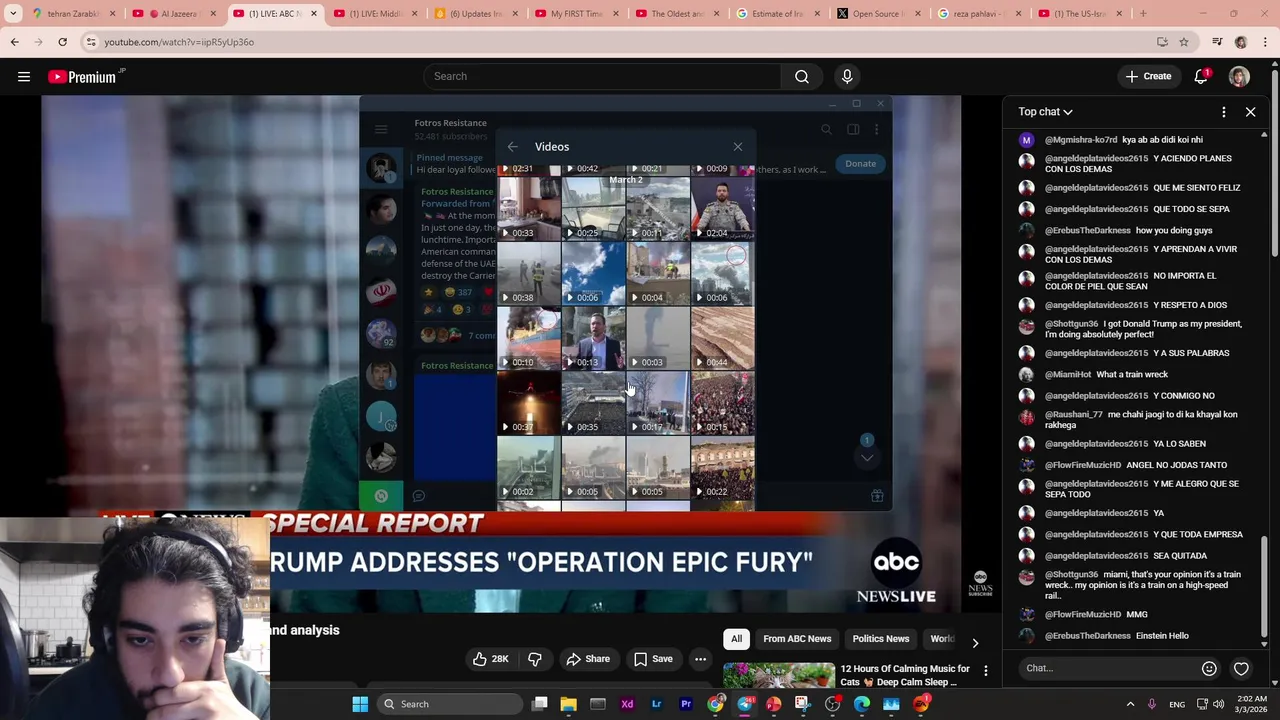1280x720 pixels.
Task: Toggle the Telegram side panel icon
Action: 853,129
